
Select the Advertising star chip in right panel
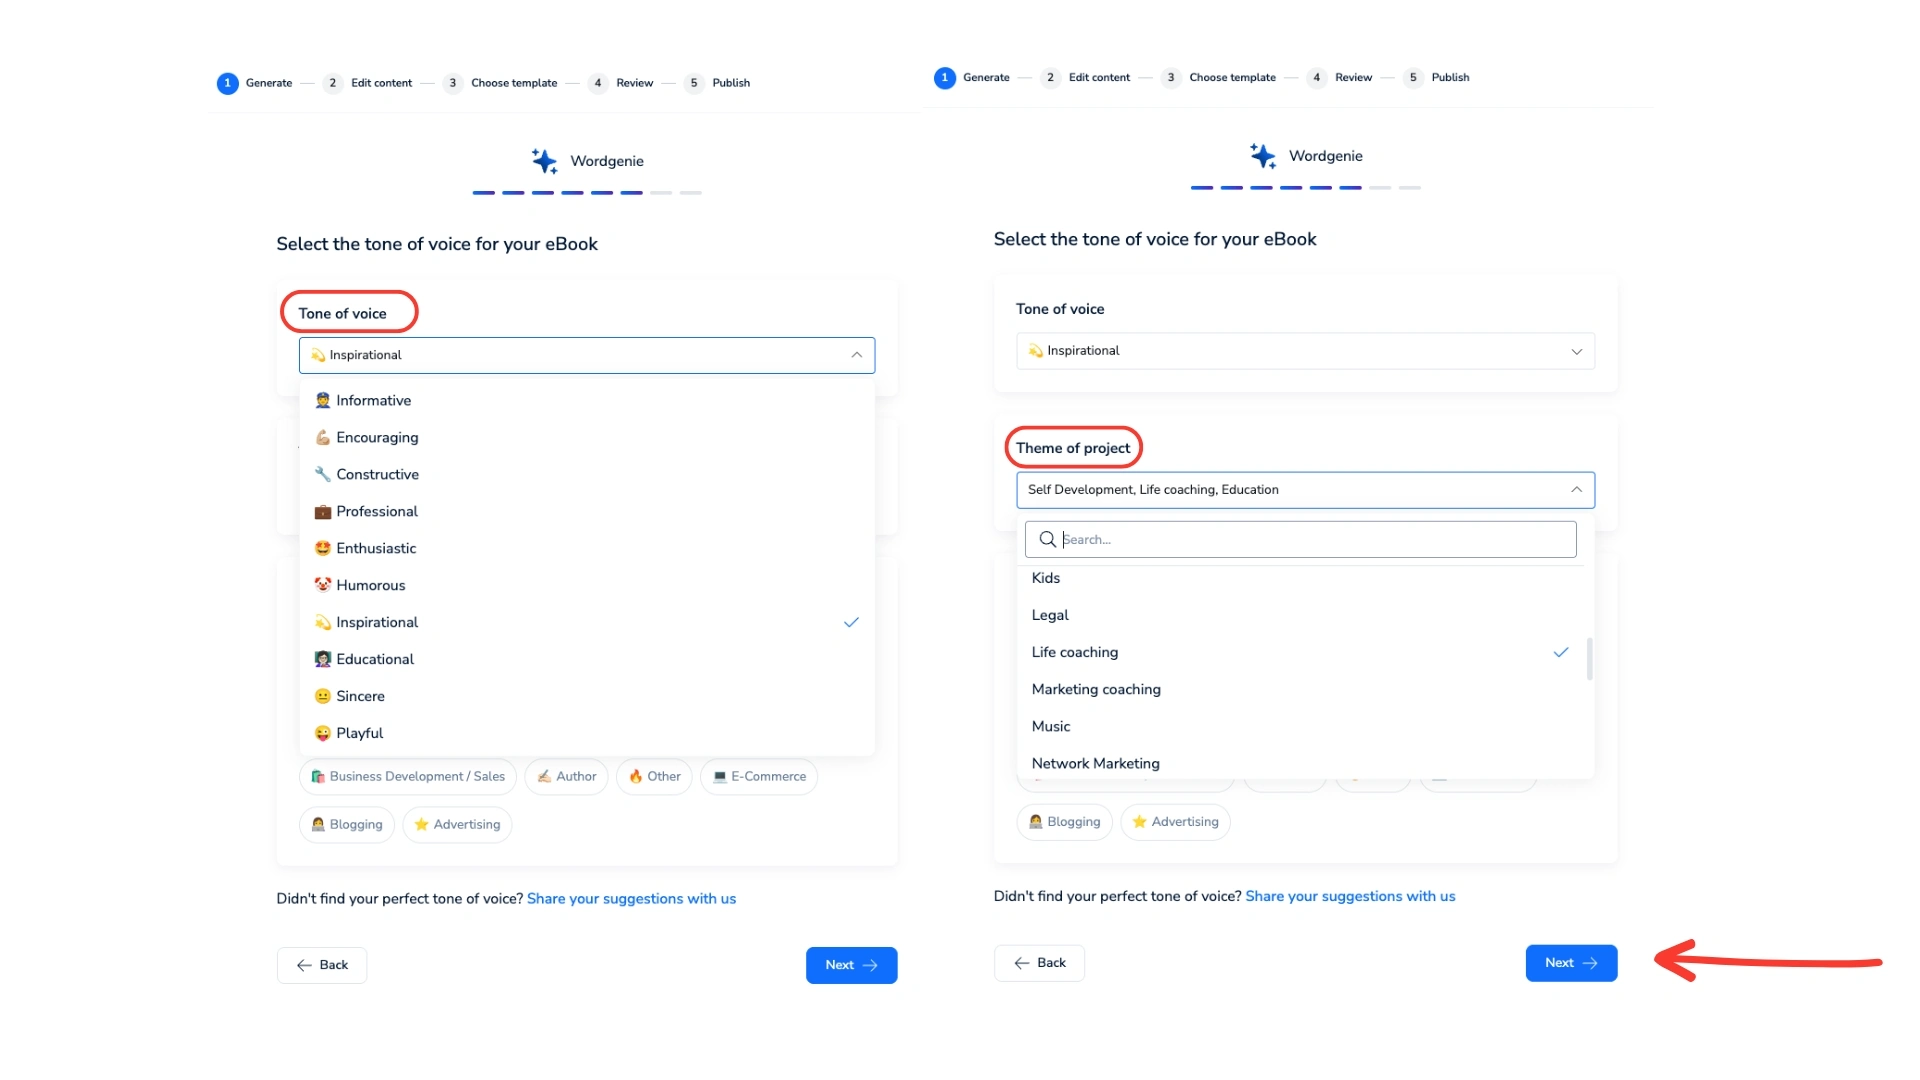pos(1175,822)
